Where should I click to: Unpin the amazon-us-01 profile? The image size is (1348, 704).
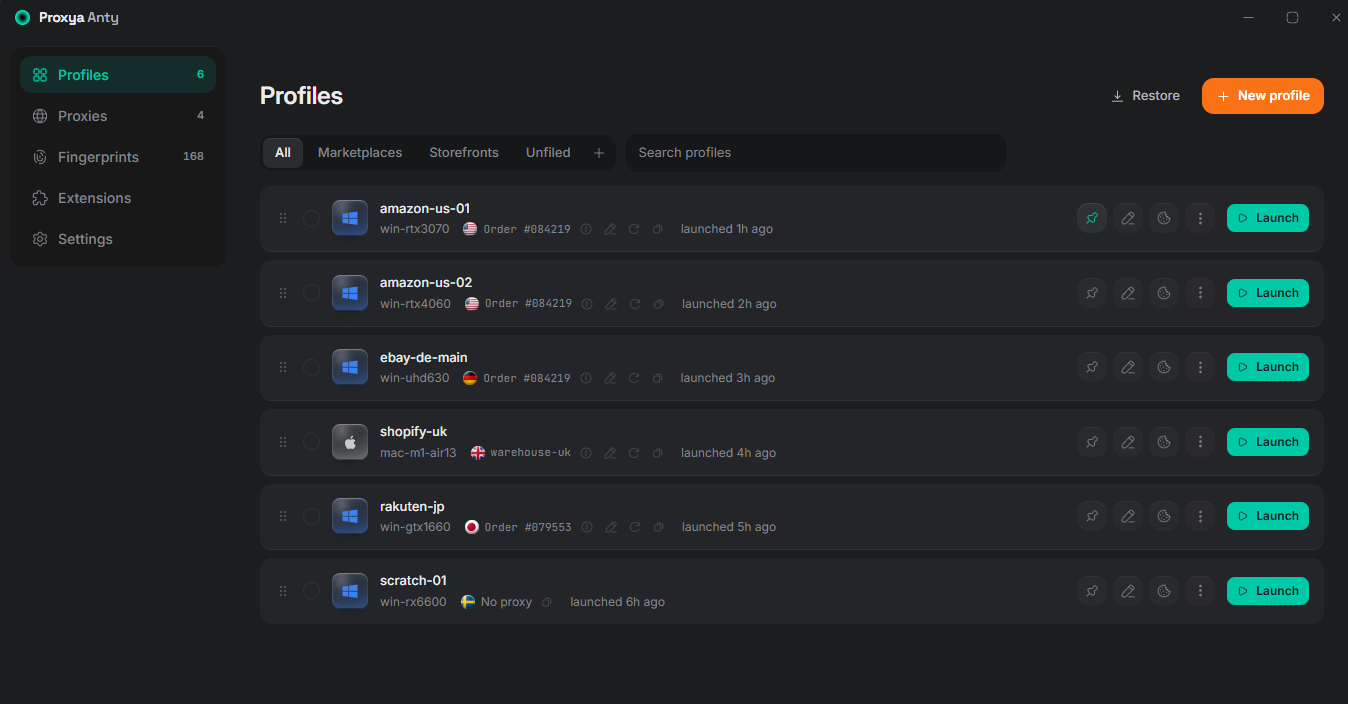(x=1092, y=218)
